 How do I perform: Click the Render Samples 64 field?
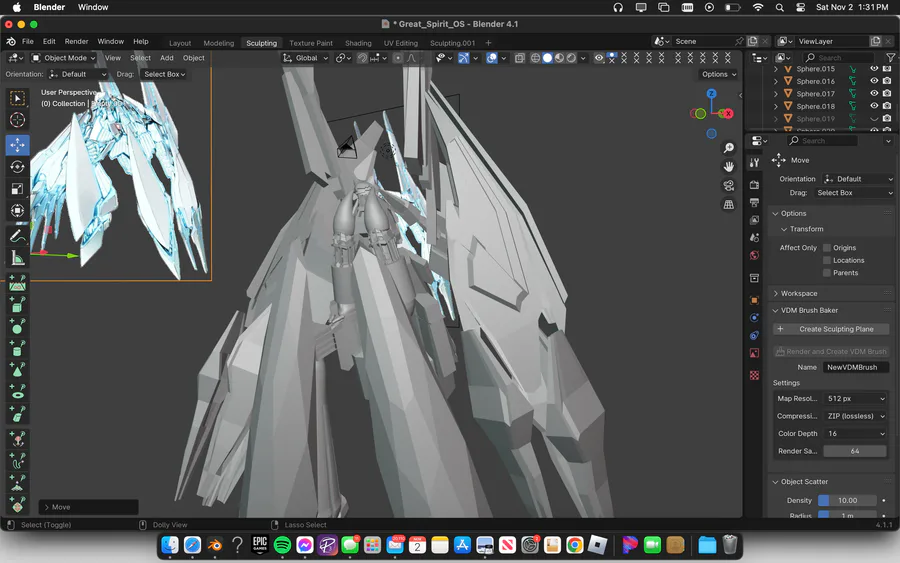coord(855,451)
